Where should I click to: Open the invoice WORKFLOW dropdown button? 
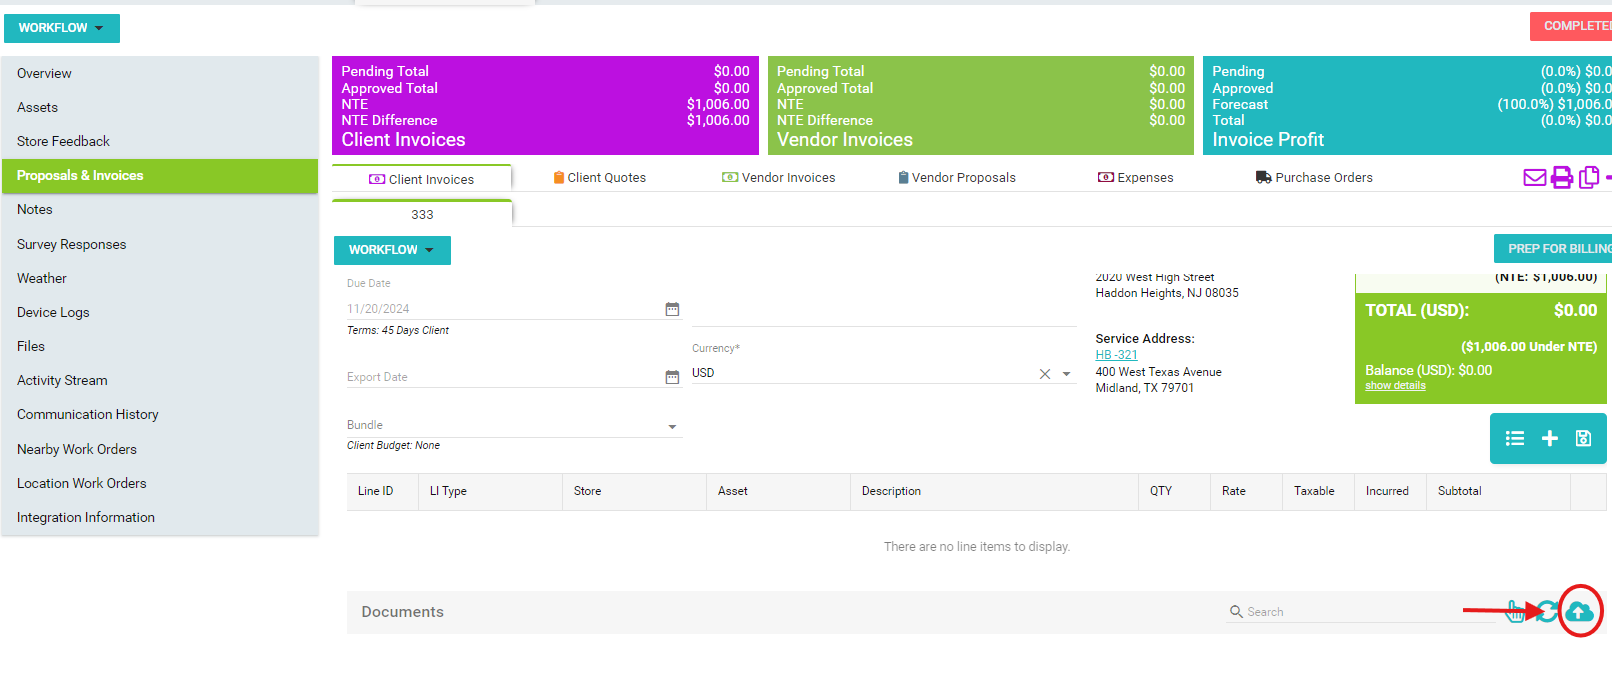tap(392, 250)
